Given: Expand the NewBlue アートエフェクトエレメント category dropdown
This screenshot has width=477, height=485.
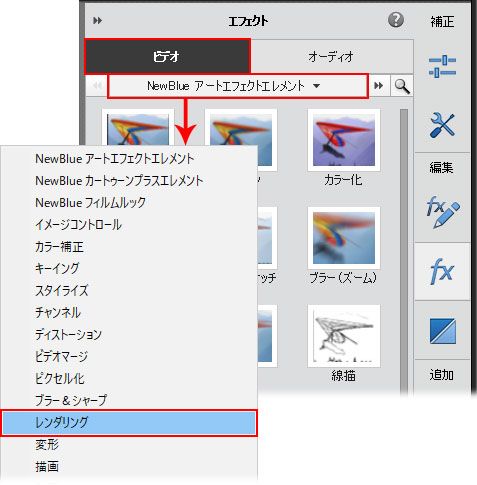Looking at the screenshot, I should coord(238,86).
